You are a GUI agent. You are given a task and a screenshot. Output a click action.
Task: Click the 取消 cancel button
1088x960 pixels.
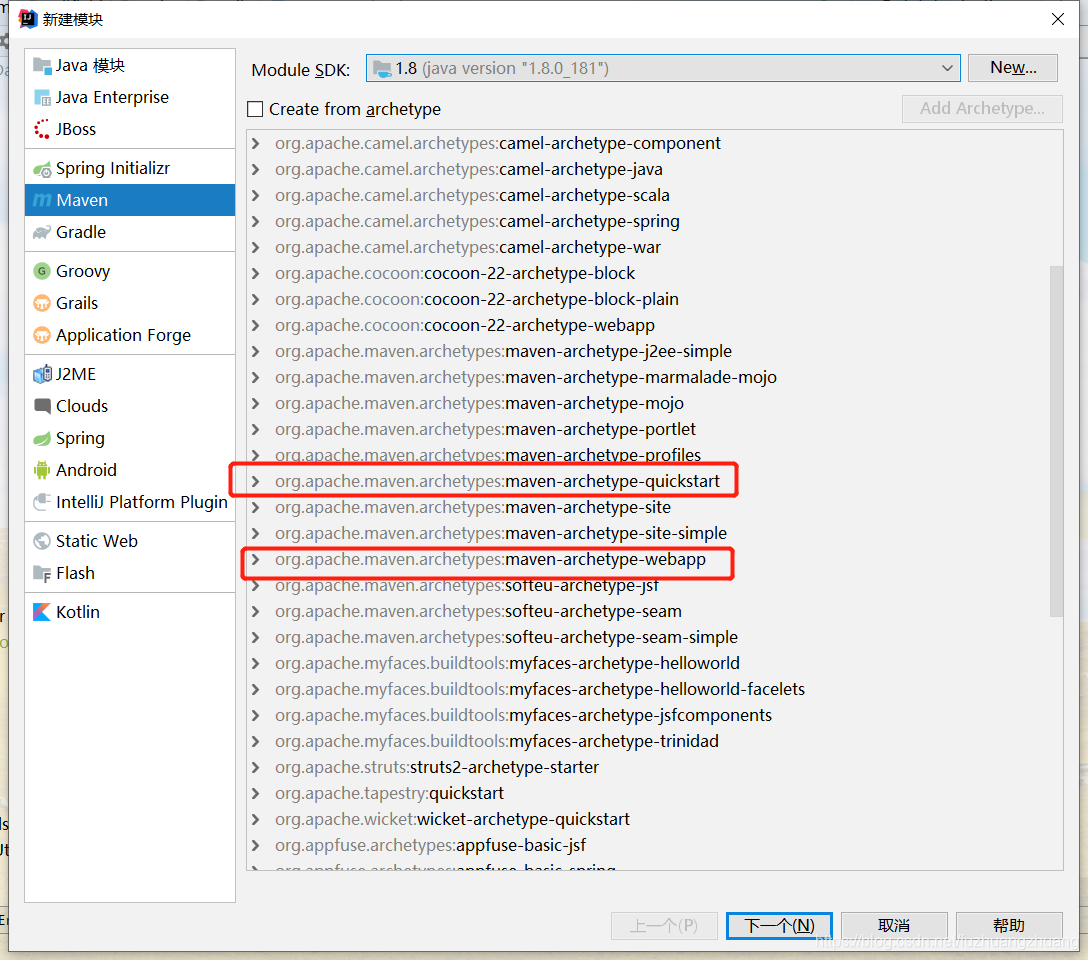pyautogui.click(x=894, y=925)
